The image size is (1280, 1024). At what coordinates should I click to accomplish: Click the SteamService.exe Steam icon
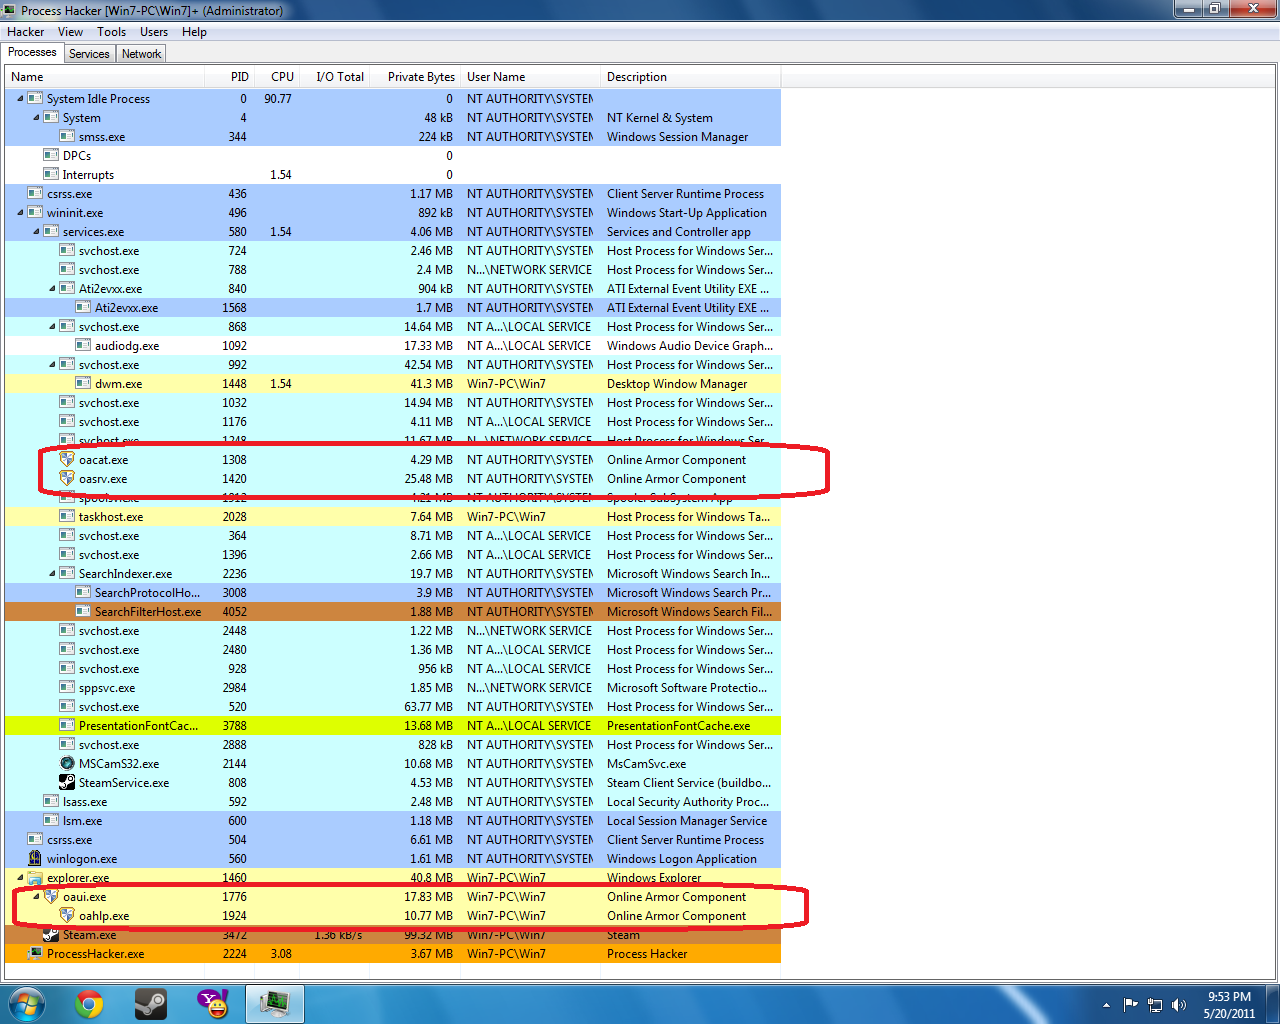pyautogui.click(x=67, y=783)
